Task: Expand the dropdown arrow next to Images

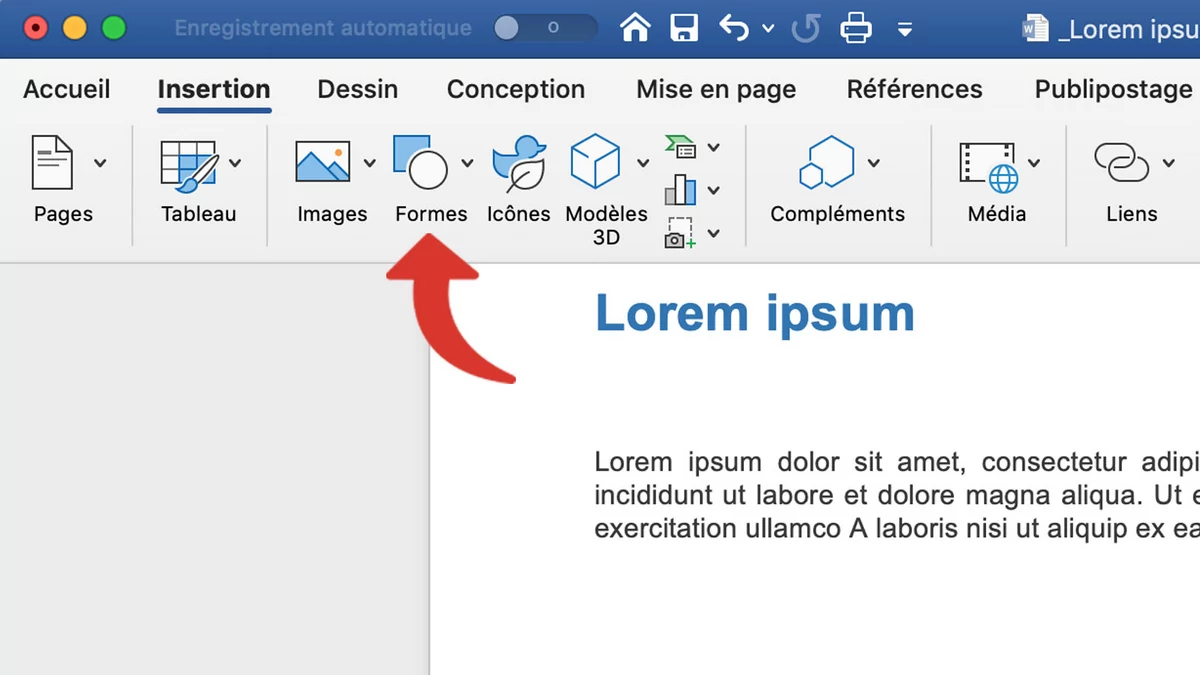Action: pyautogui.click(x=369, y=163)
